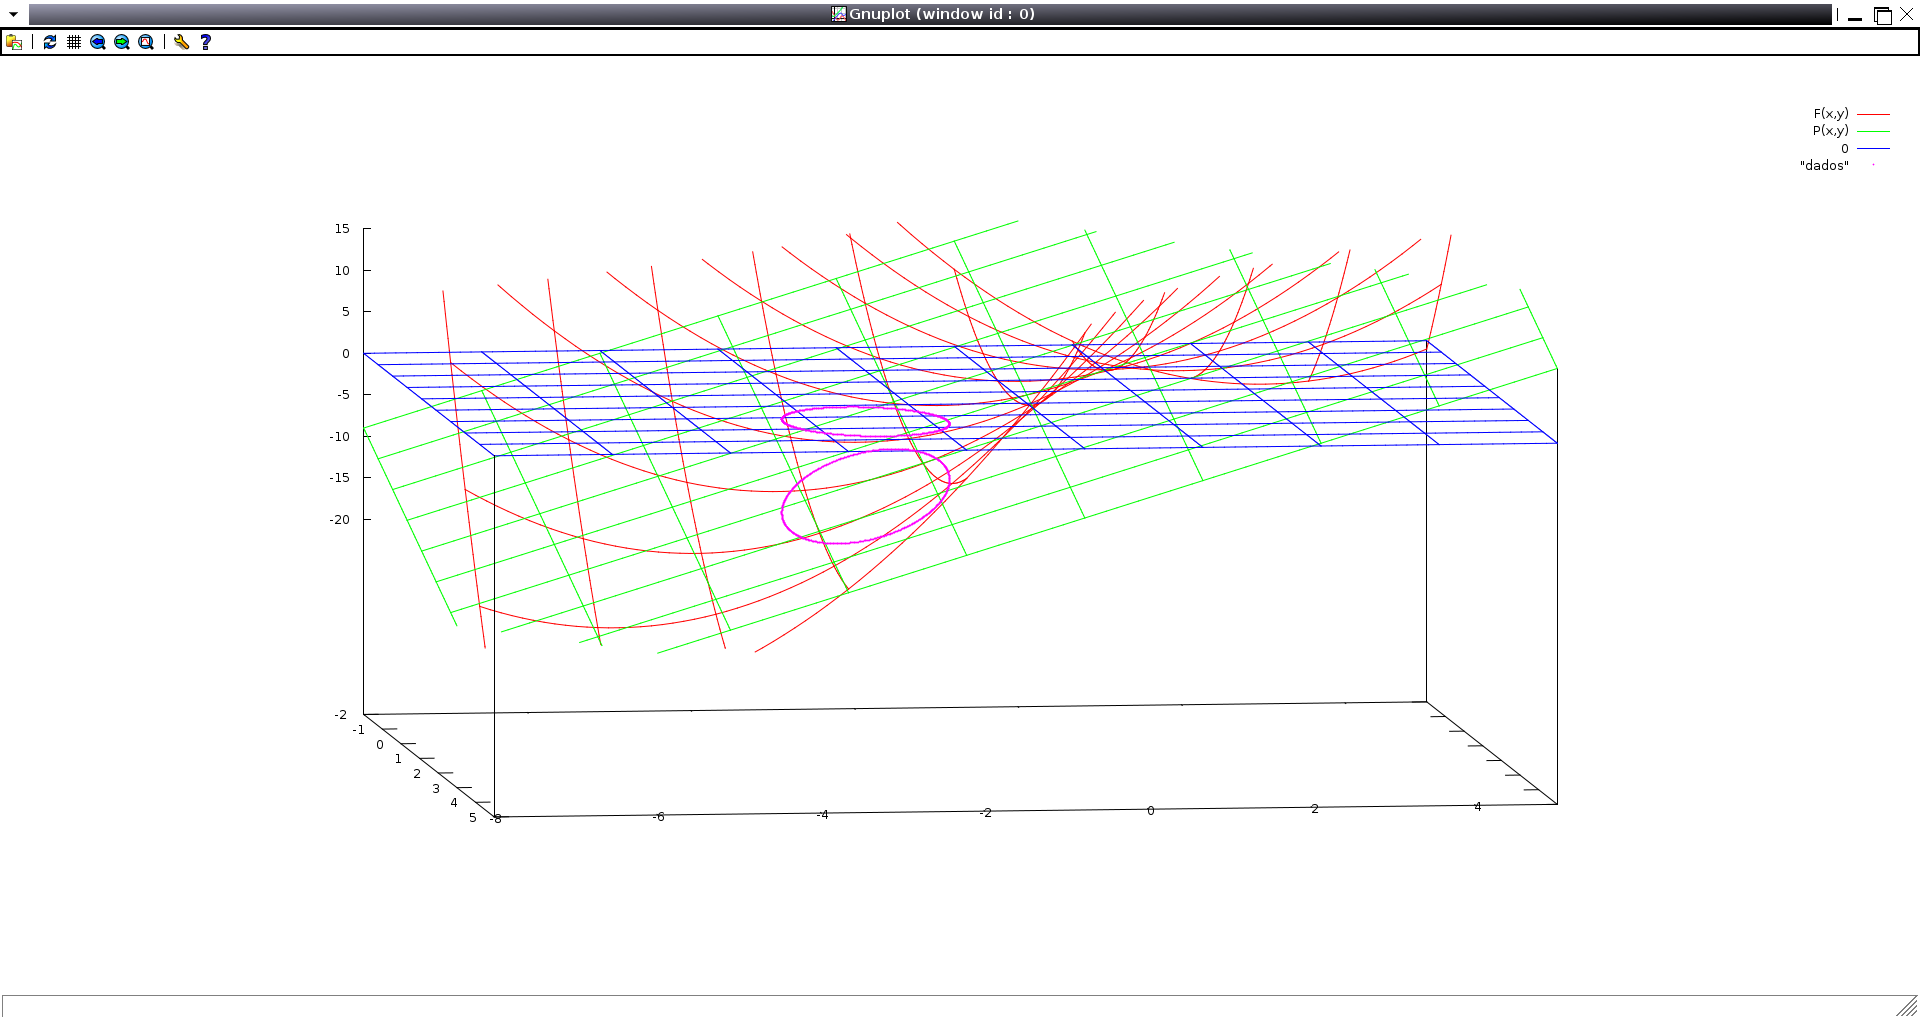The height and width of the screenshot is (1018, 1920).
Task: Click the window resize grip
Action: click(1907, 1006)
